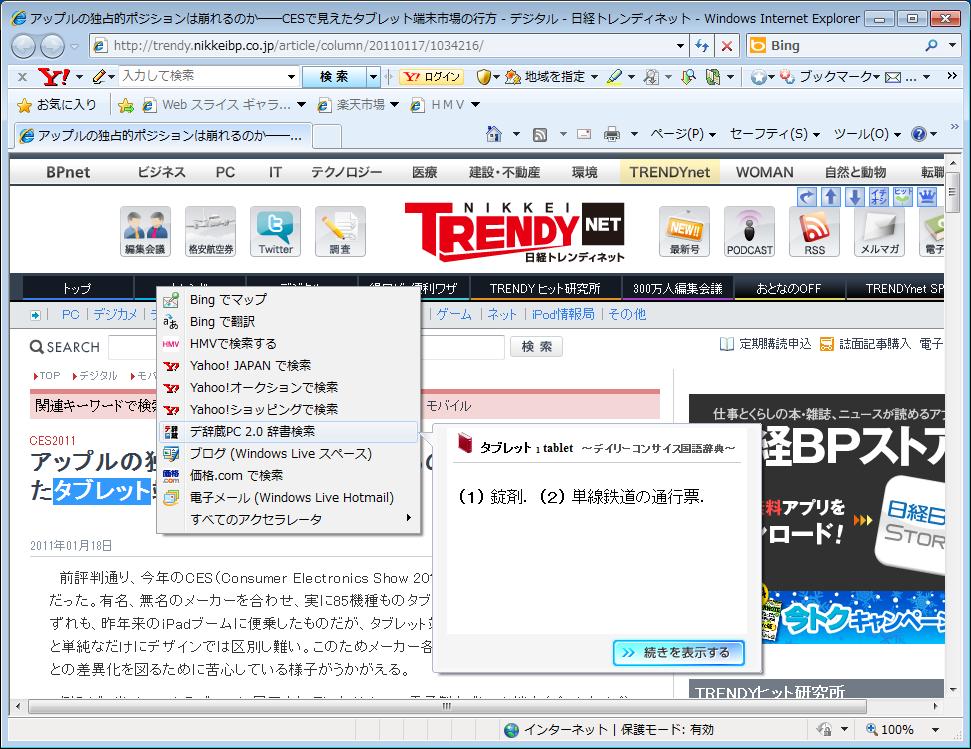
Task: Open the address bar history dropdown arrow
Action: [x=681, y=46]
